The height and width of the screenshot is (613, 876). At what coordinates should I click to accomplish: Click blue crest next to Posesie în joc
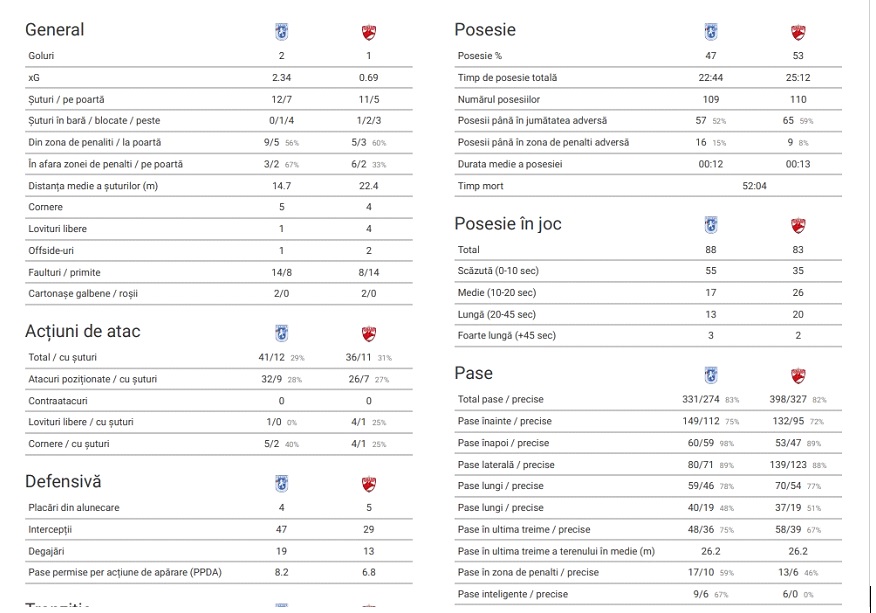tap(711, 226)
